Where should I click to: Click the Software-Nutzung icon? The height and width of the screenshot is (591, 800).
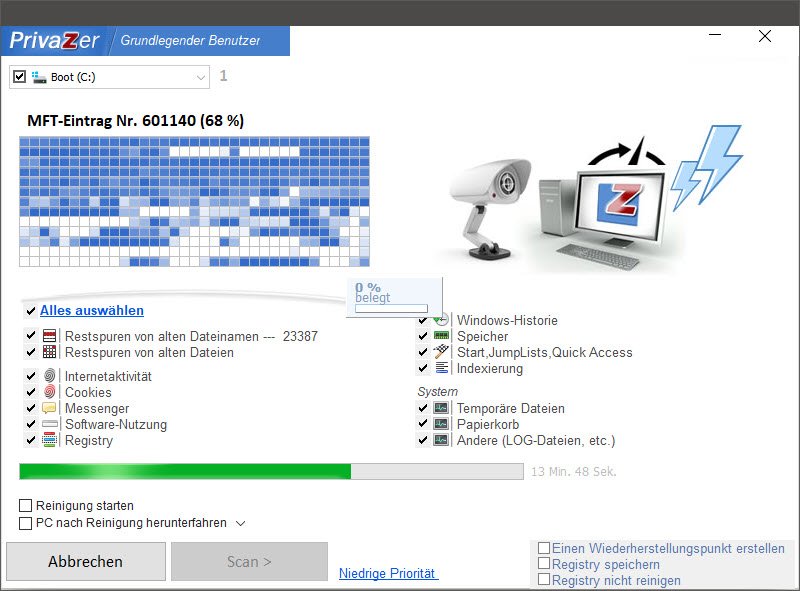click(49, 424)
